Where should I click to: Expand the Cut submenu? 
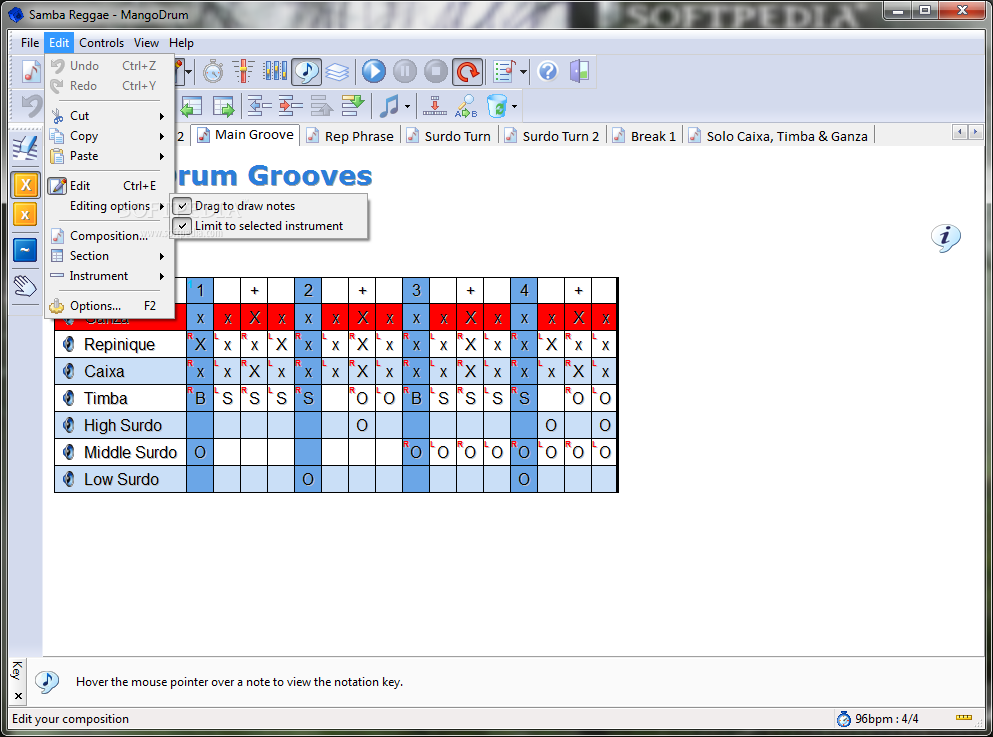[x=109, y=116]
